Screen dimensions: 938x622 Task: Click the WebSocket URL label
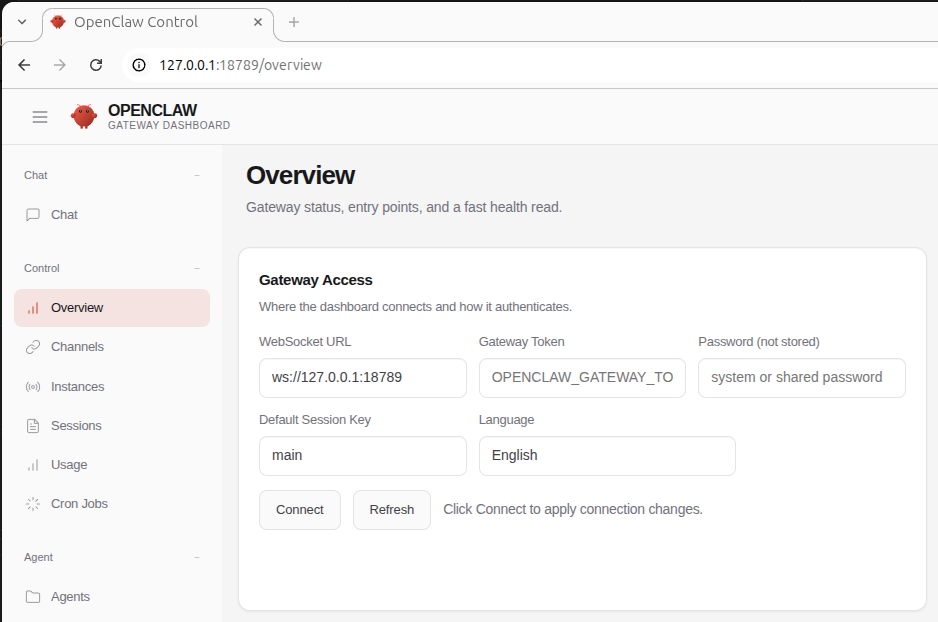[305, 342]
